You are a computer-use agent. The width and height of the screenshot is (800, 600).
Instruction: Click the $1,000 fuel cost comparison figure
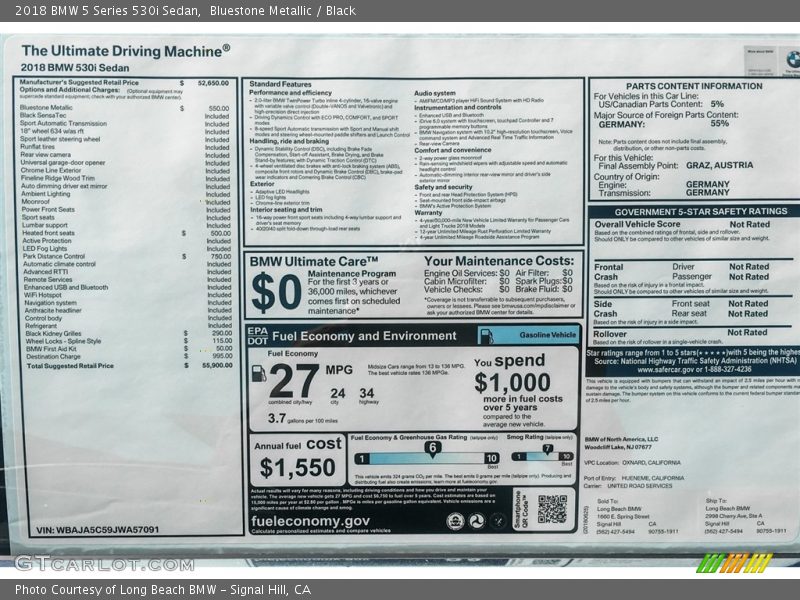pyautogui.click(x=512, y=382)
